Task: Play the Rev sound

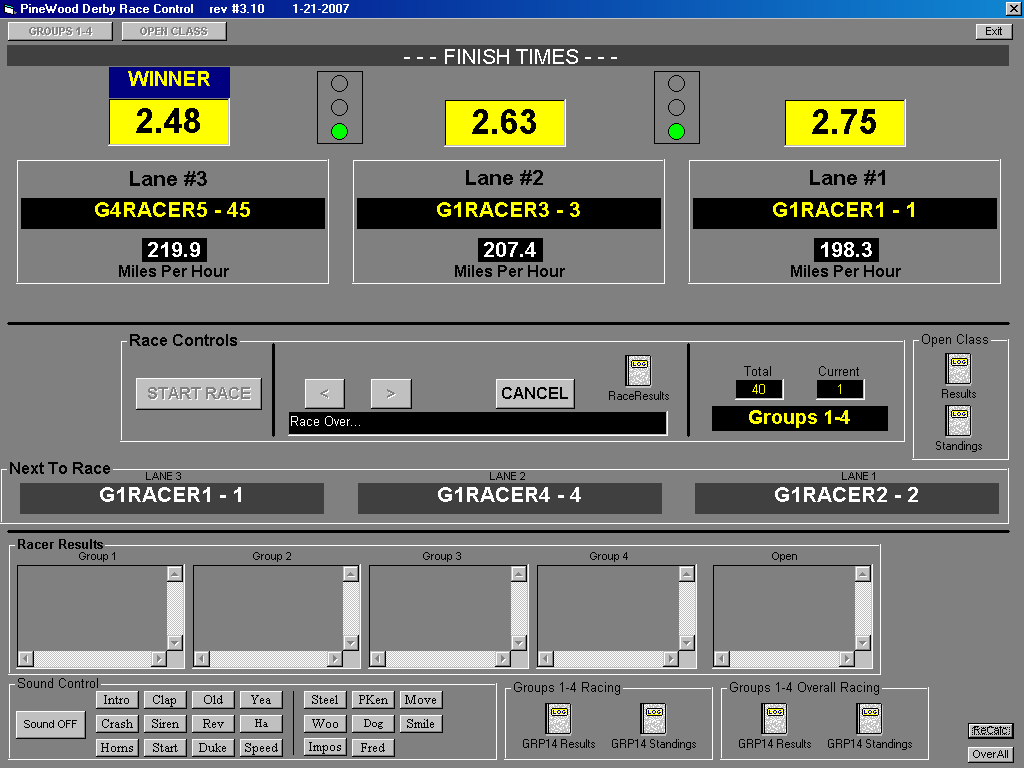Action: point(213,724)
